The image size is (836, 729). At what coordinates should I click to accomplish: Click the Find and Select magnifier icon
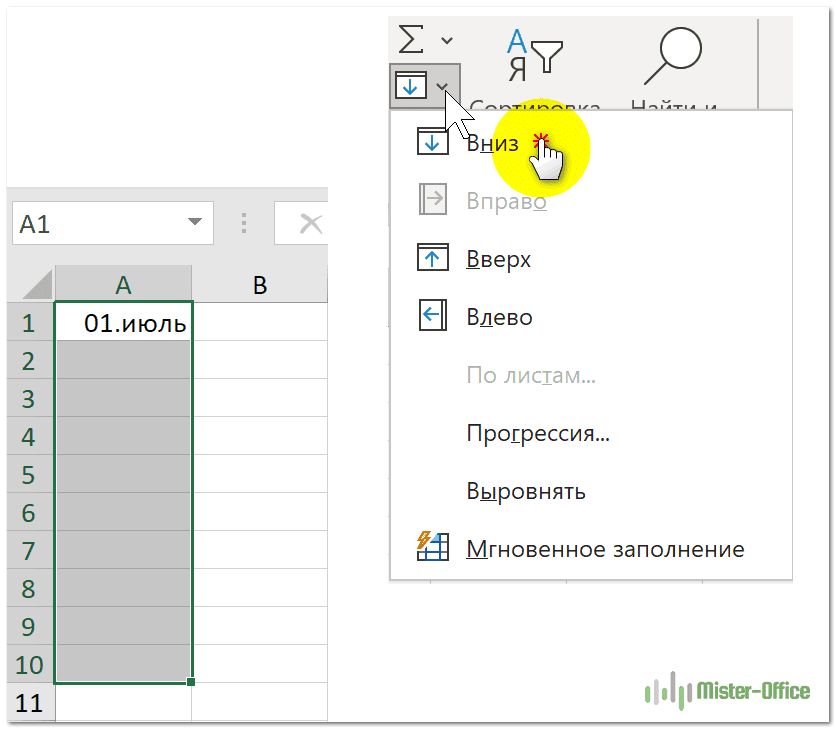coord(673,55)
